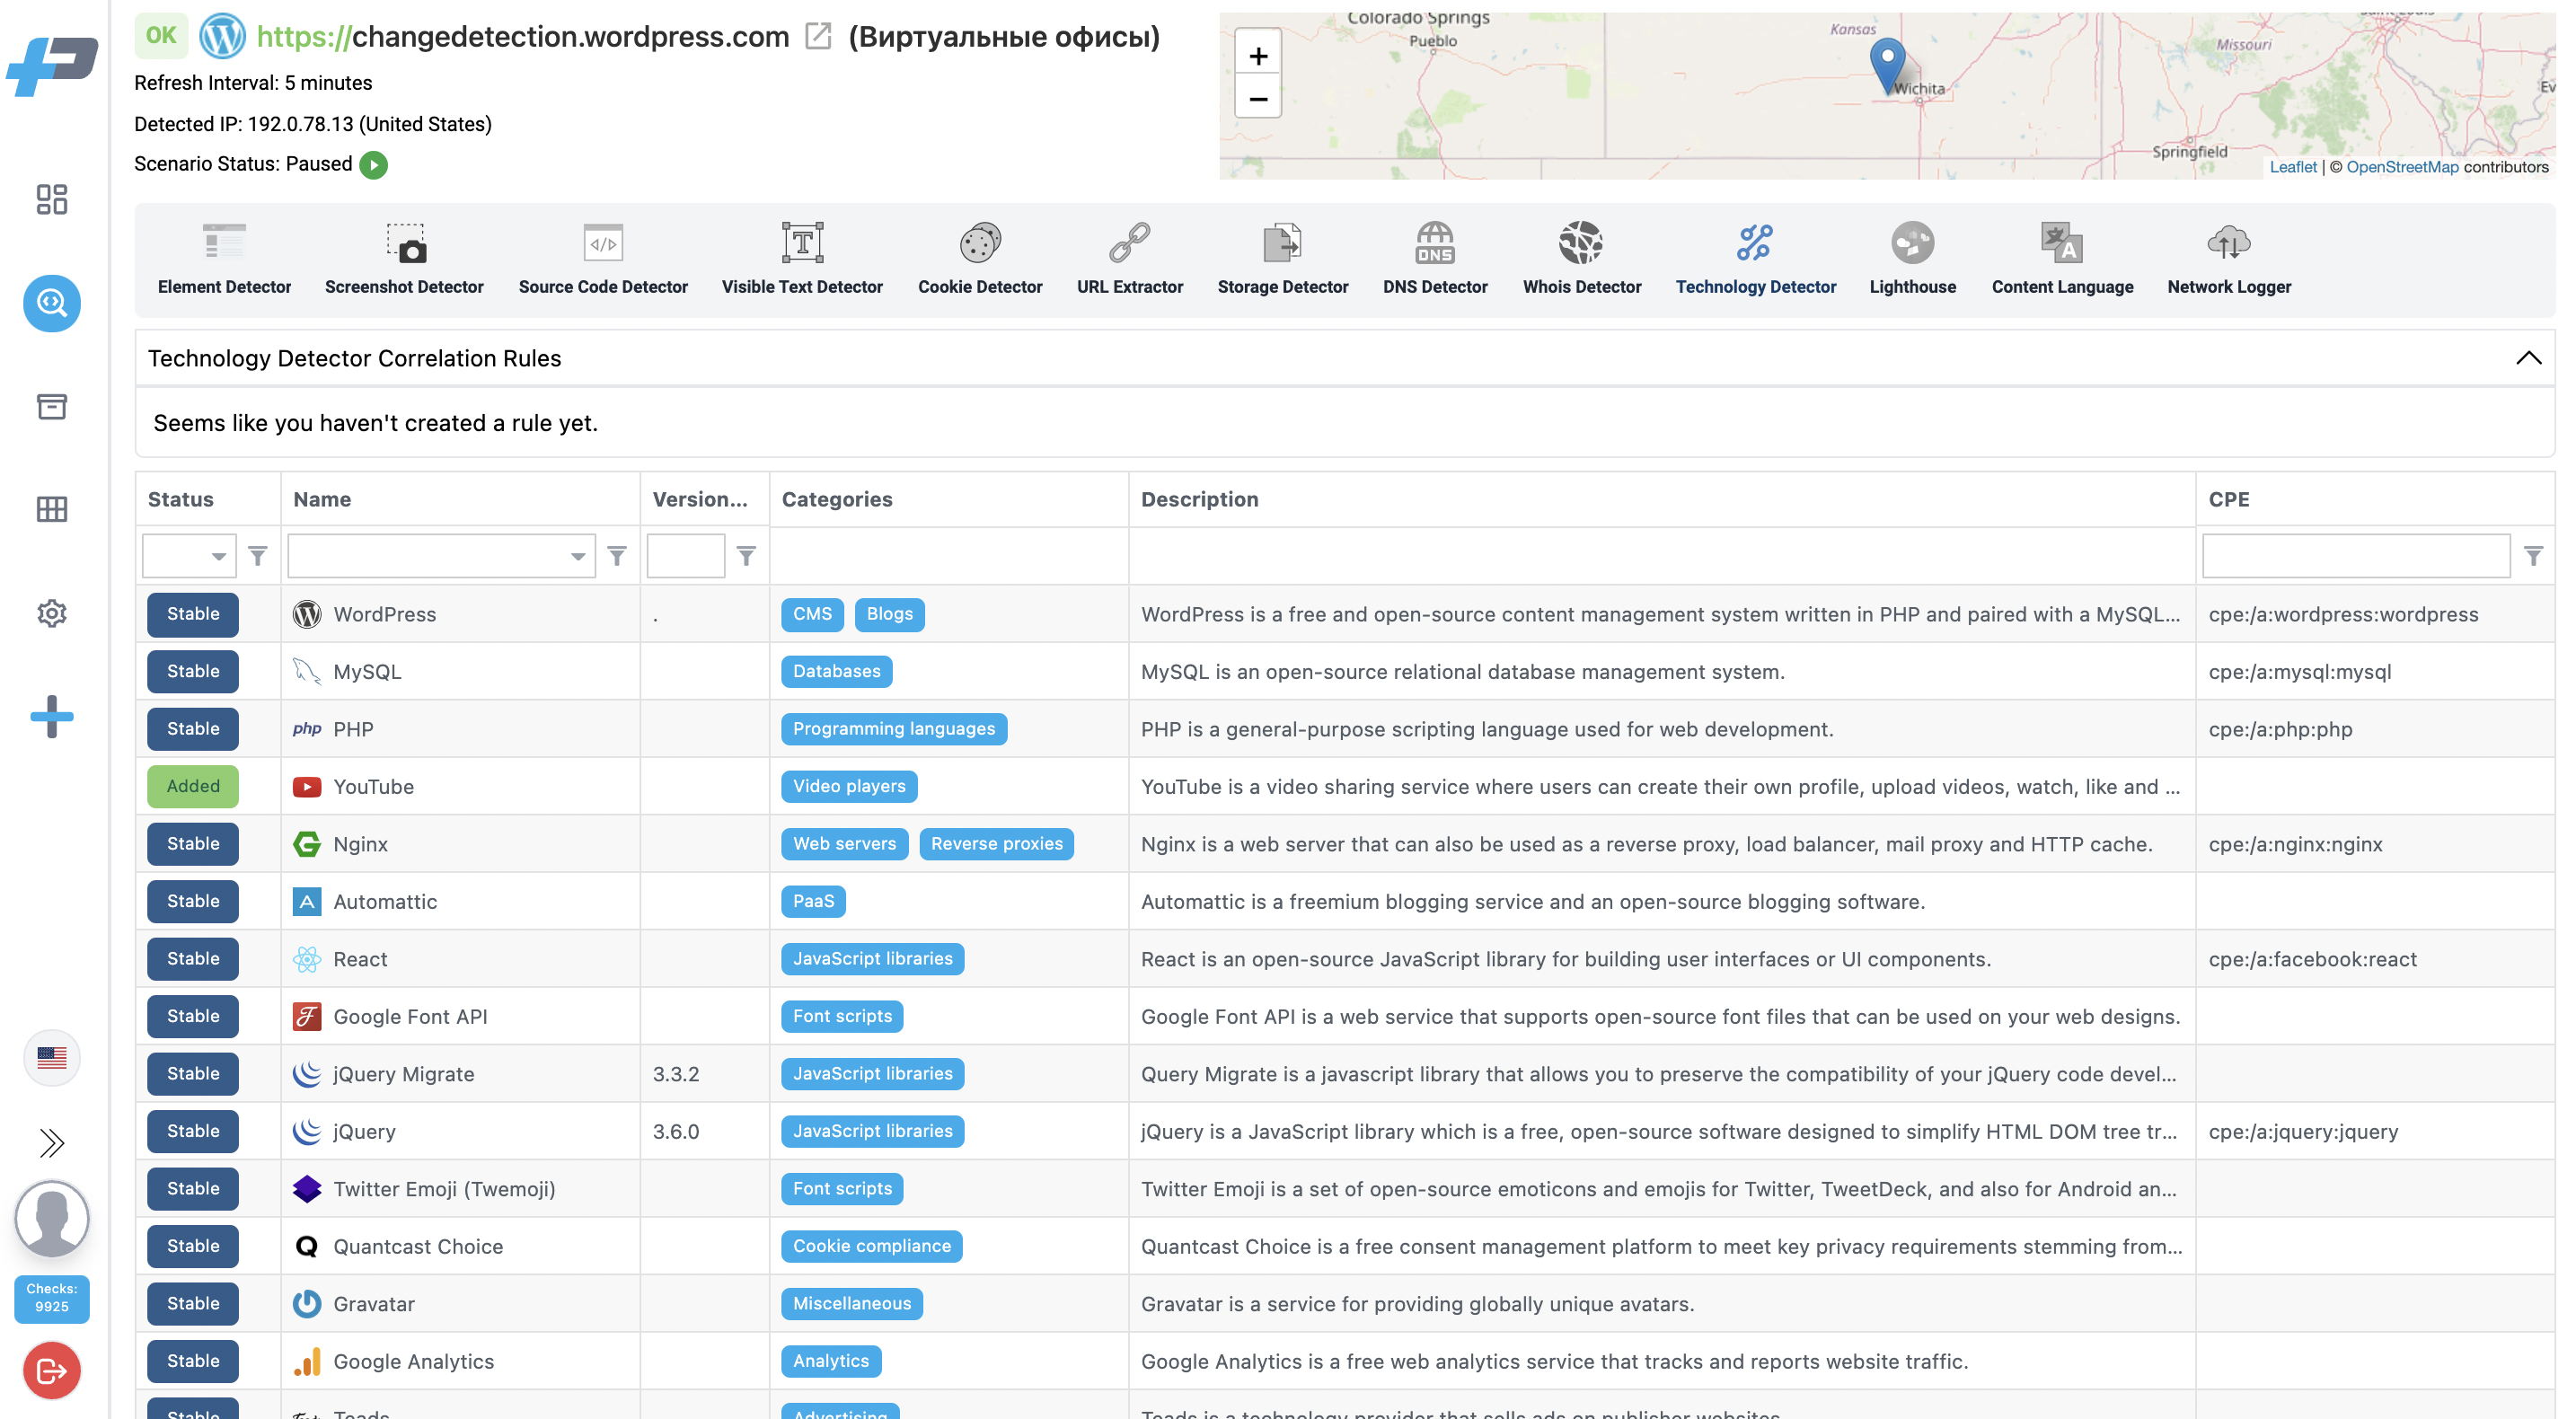This screenshot has height=1419, width=2576.
Task: Apply the Status column filter icon
Action: point(258,556)
